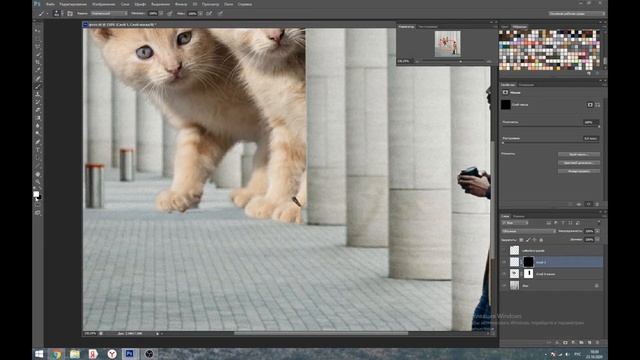Viewport: 640px width, 360px height.
Task: Switch to the Гистограмма tab
Action: (x=428, y=27)
